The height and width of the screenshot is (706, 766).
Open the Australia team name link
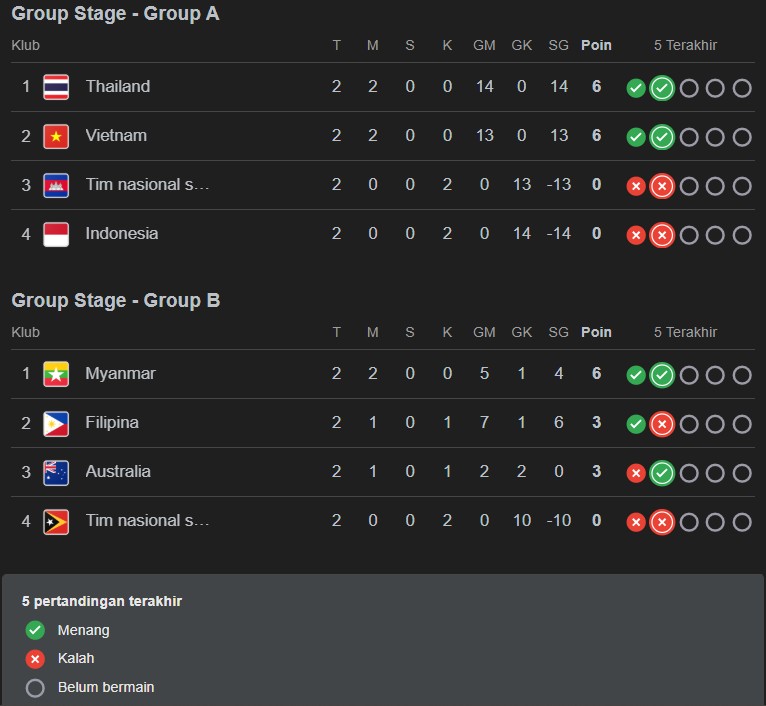[118, 472]
